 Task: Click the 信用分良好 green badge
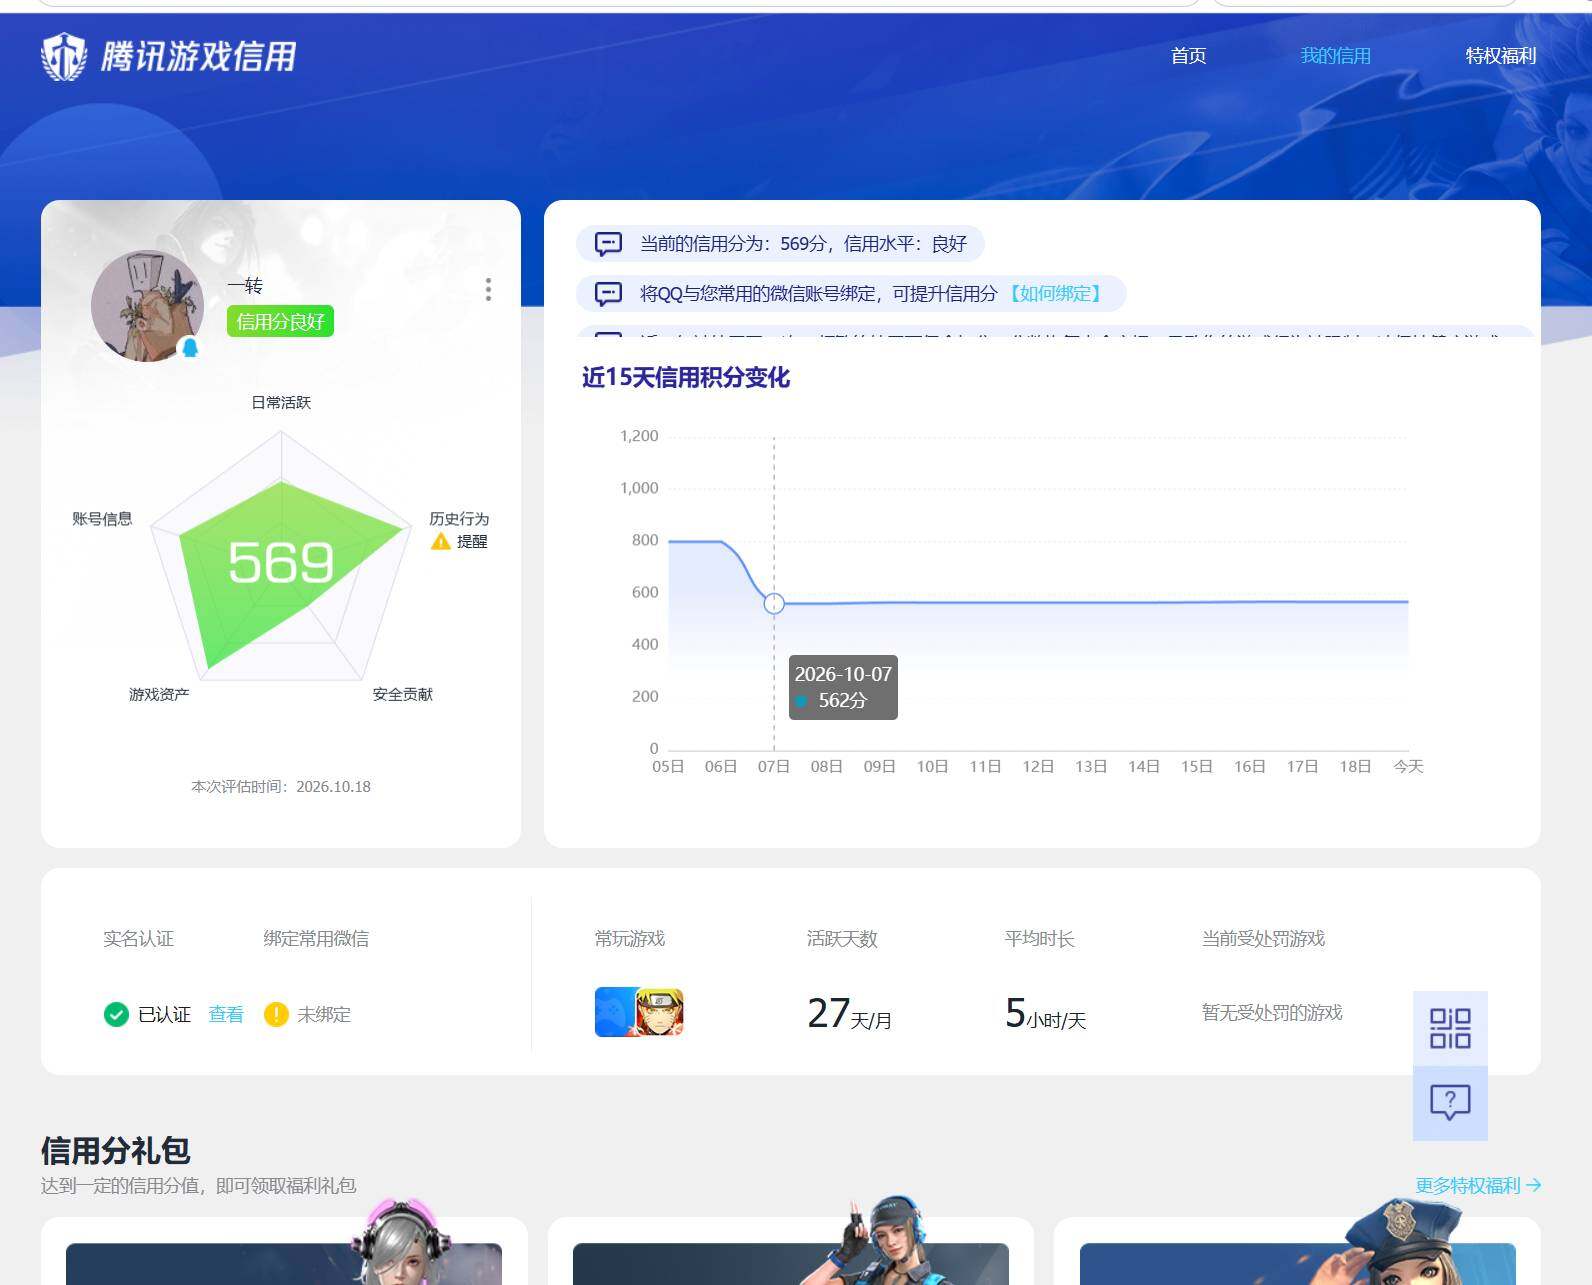[x=280, y=321]
